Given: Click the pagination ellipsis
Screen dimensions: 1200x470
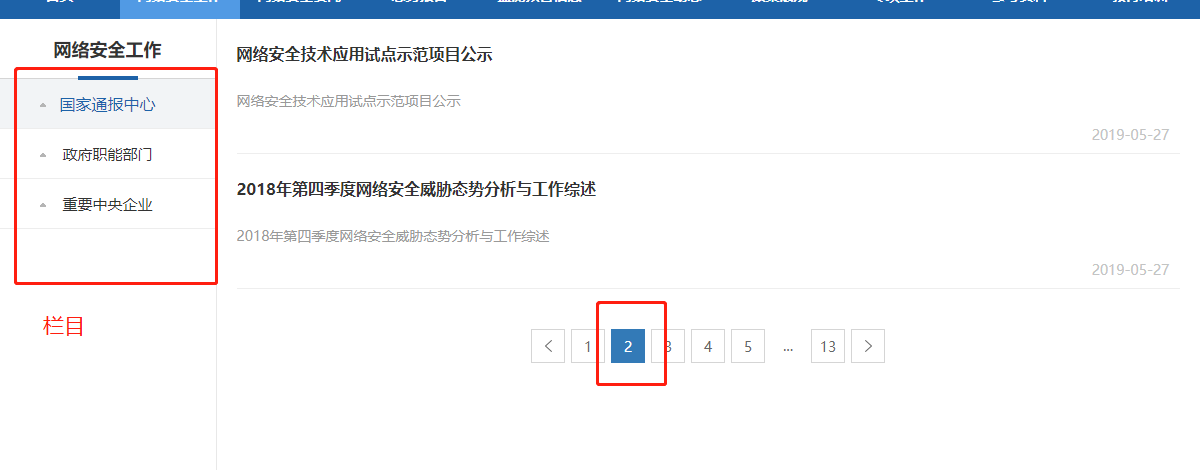Looking at the screenshot, I should [x=788, y=347].
